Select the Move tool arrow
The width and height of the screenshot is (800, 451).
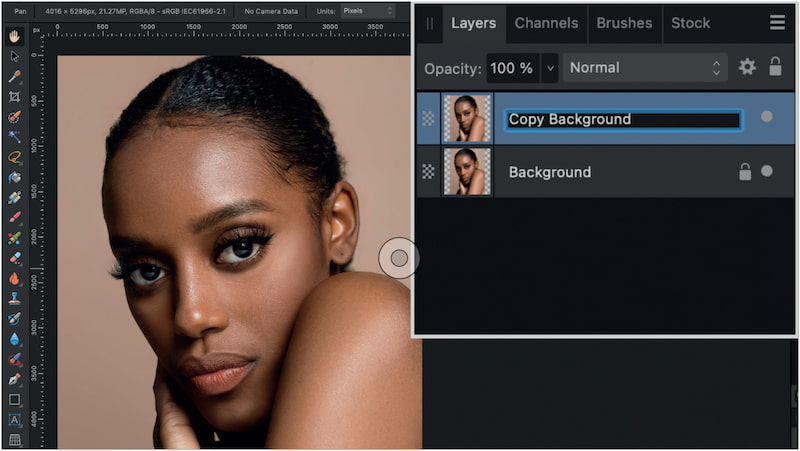click(15, 56)
